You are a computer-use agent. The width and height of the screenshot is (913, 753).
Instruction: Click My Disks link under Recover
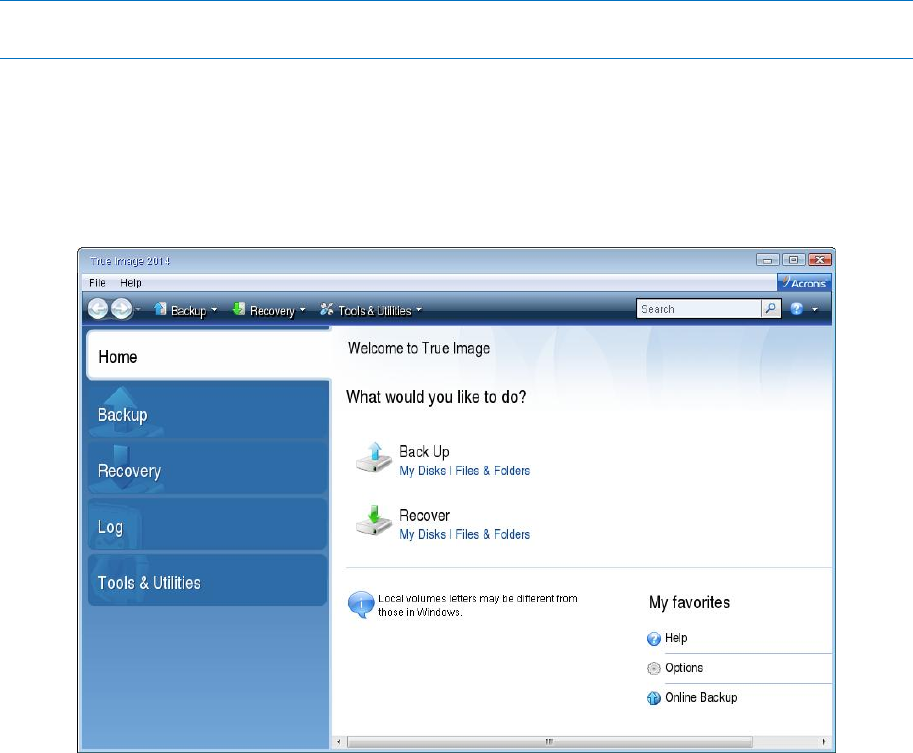pyautogui.click(x=422, y=534)
